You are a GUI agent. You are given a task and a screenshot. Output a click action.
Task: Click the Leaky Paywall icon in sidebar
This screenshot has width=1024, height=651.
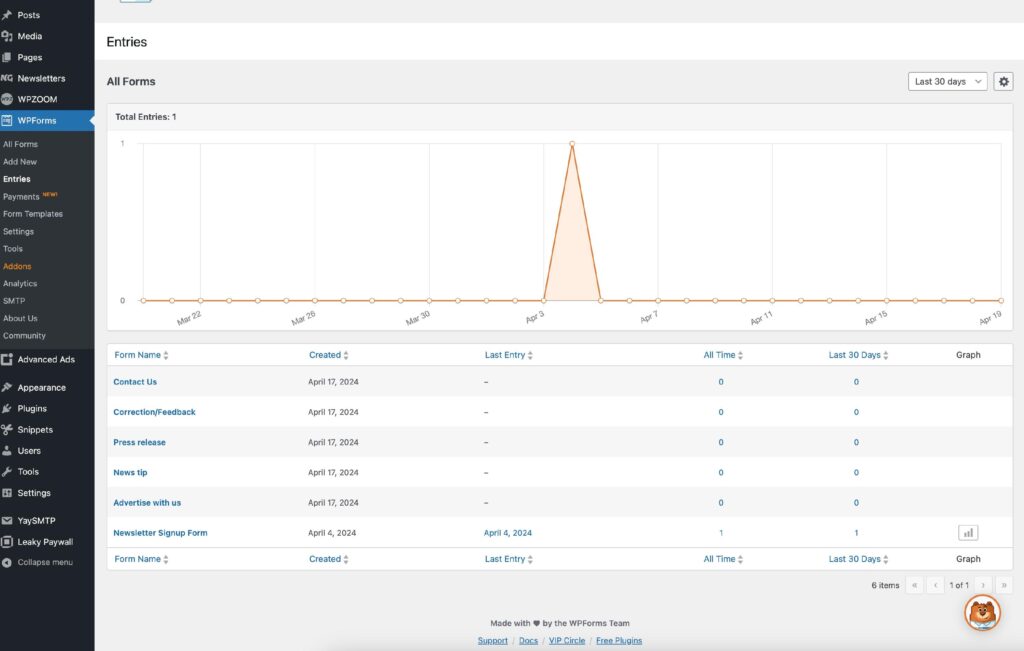[8, 542]
